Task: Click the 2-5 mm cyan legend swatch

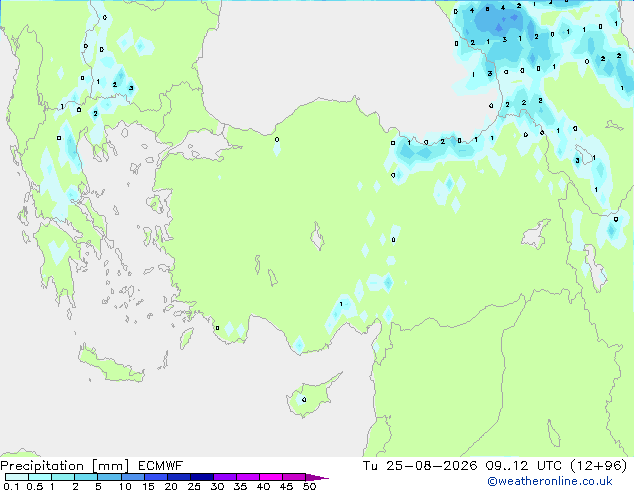Action: pyautogui.click(x=87, y=477)
